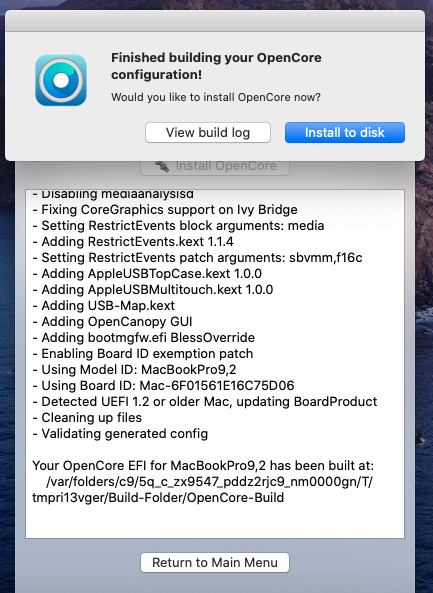Click 'Adding AppleUSBMultitouch.kext 1.0.0' line
Screen dimensions: 433x593
[x=152, y=289]
